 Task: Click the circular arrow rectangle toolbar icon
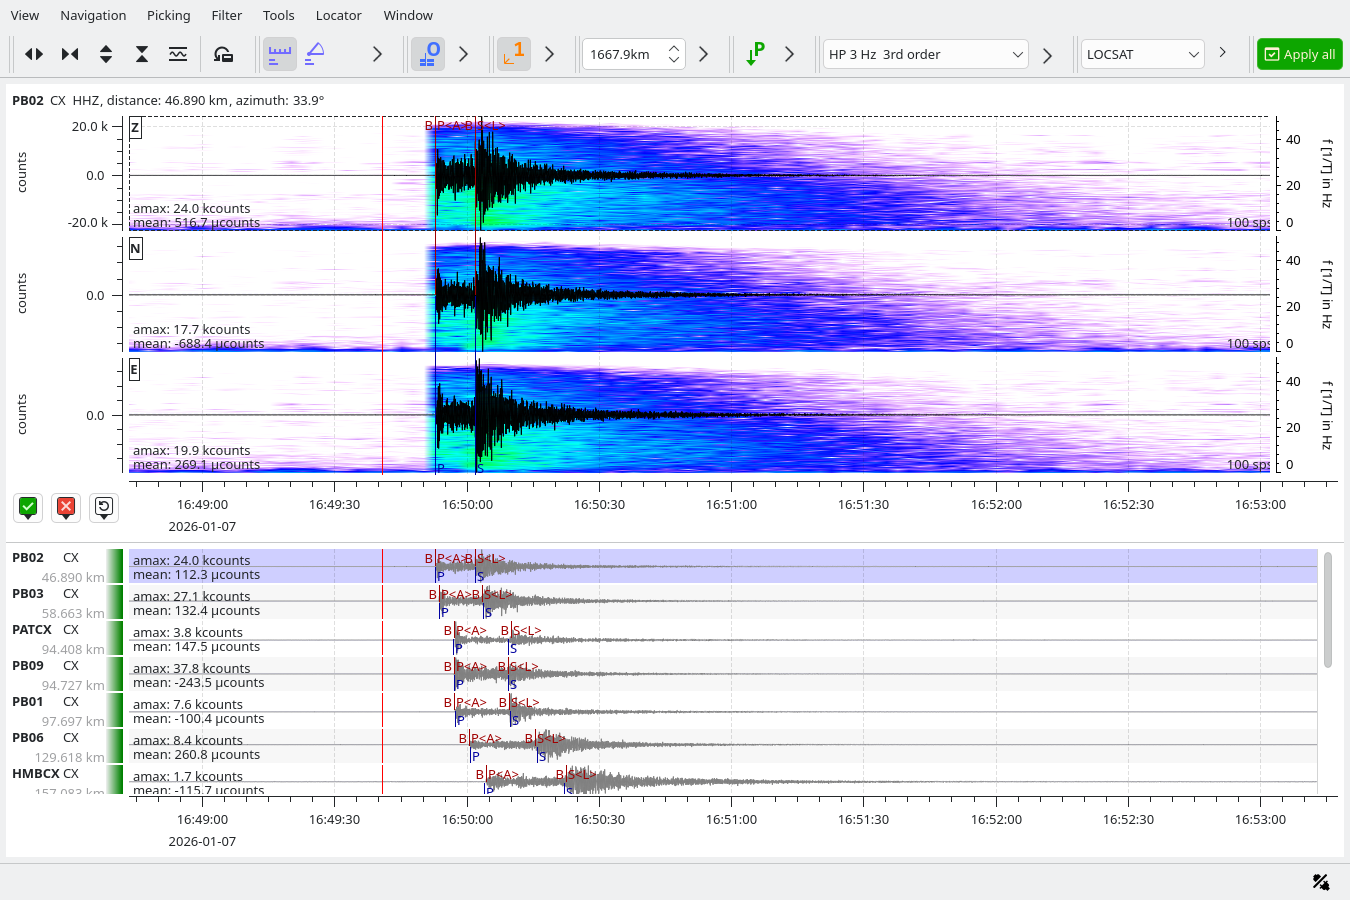(223, 54)
